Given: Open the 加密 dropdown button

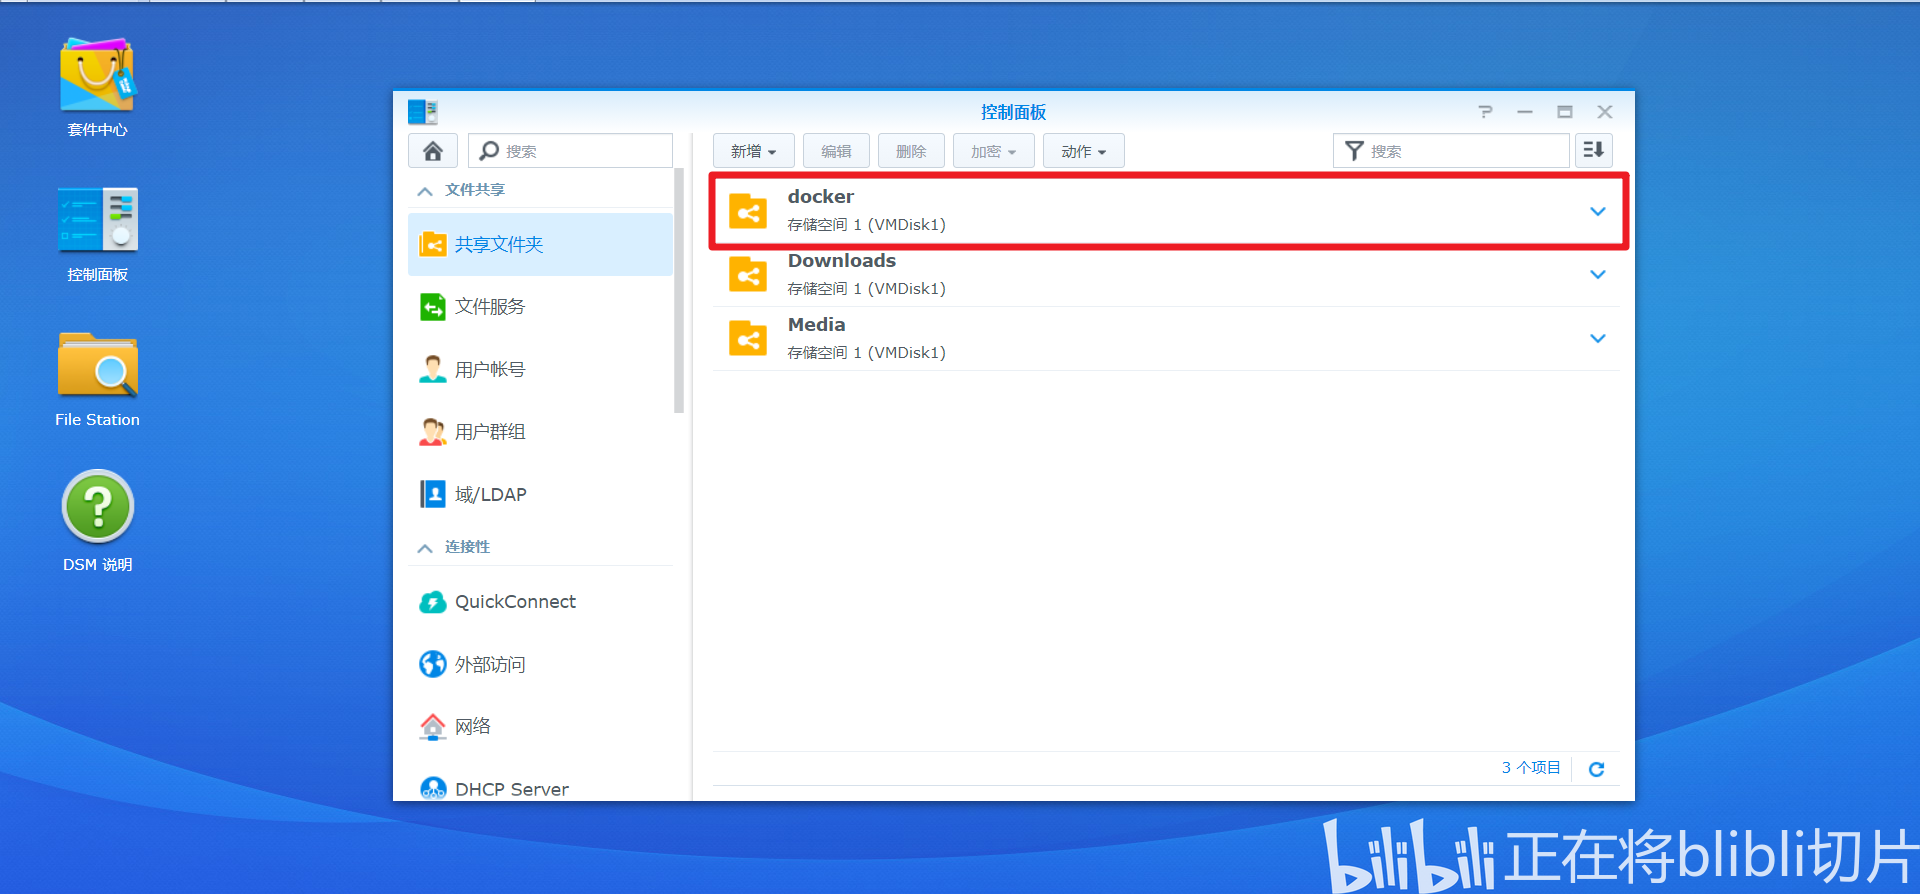Looking at the screenshot, I should pos(994,151).
